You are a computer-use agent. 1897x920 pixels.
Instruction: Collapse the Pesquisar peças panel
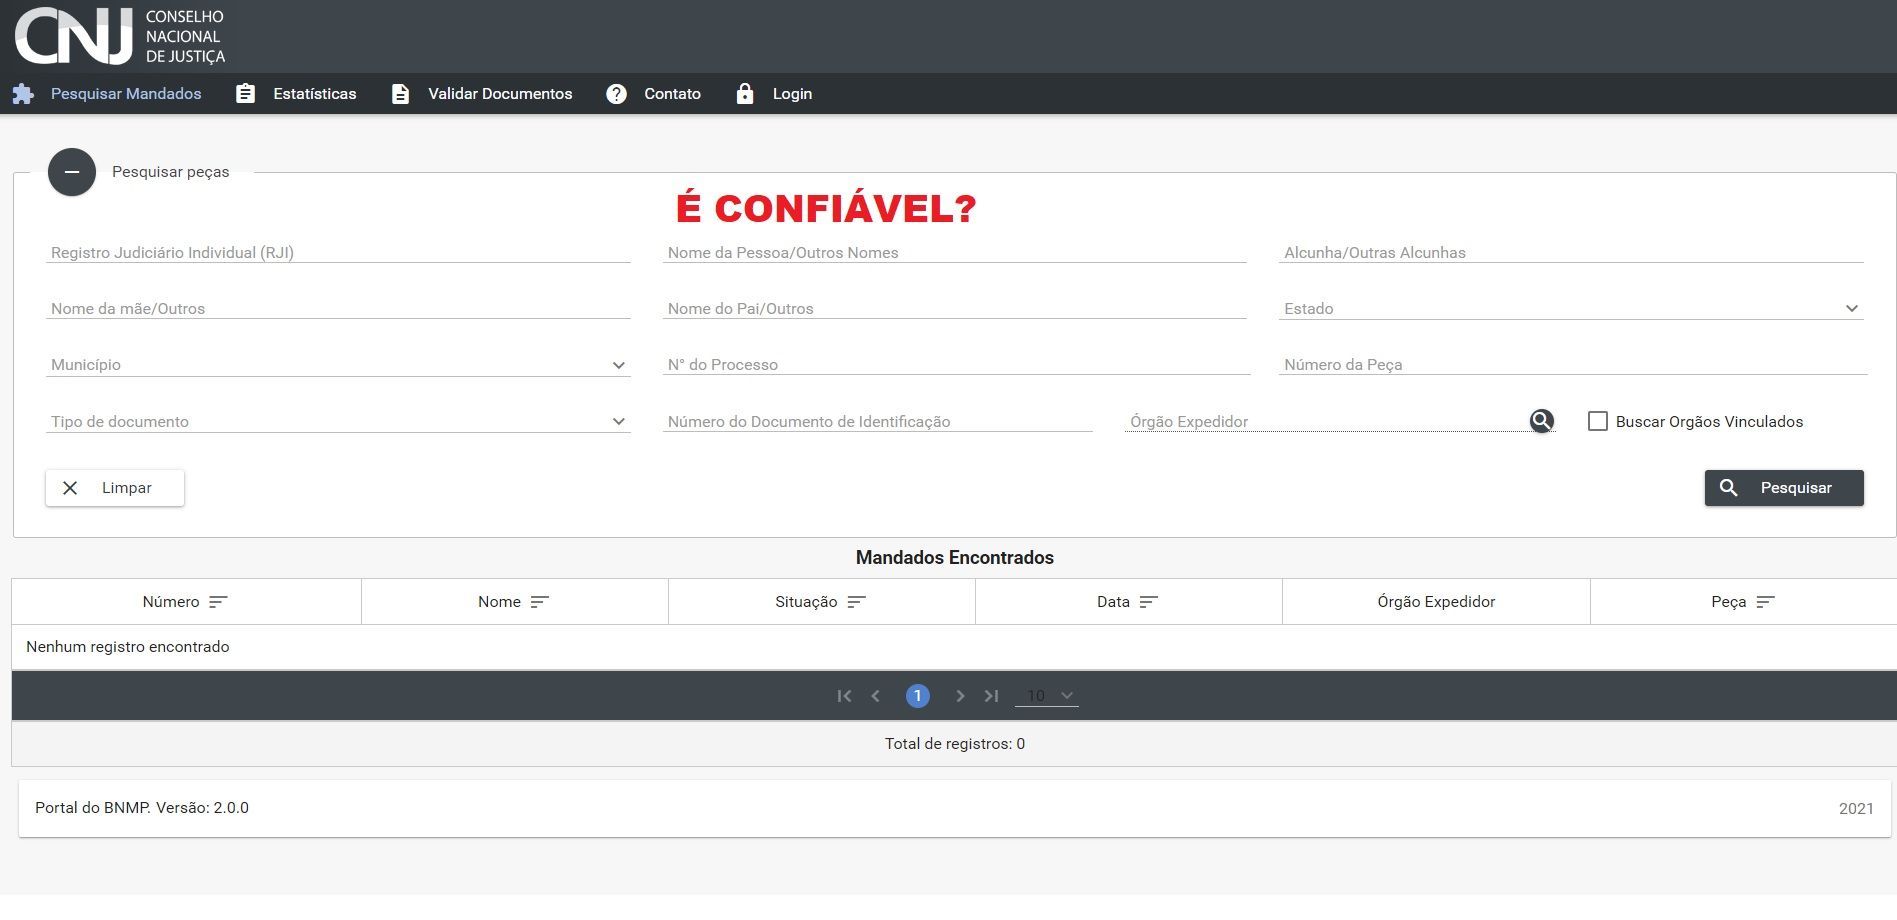pyautogui.click(x=72, y=172)
